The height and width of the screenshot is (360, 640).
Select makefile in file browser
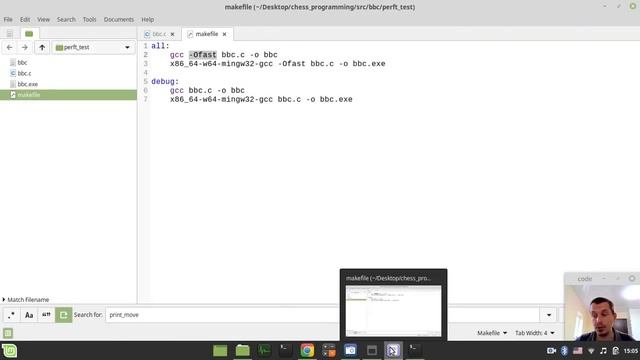[68, 95]
